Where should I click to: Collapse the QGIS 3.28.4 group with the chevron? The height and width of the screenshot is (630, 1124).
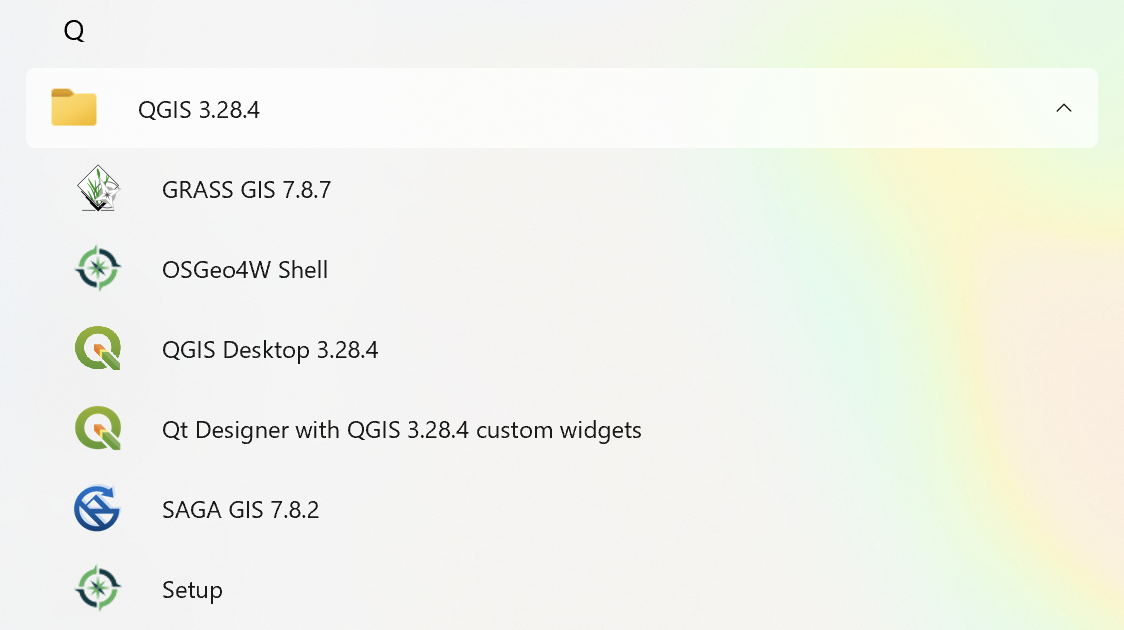(1064, 108)
